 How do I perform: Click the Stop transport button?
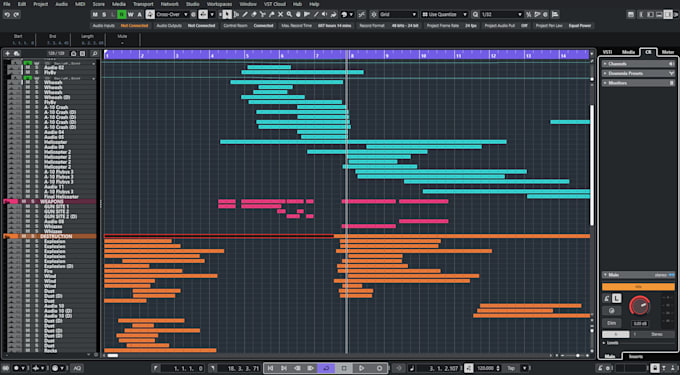click(344, 368)
